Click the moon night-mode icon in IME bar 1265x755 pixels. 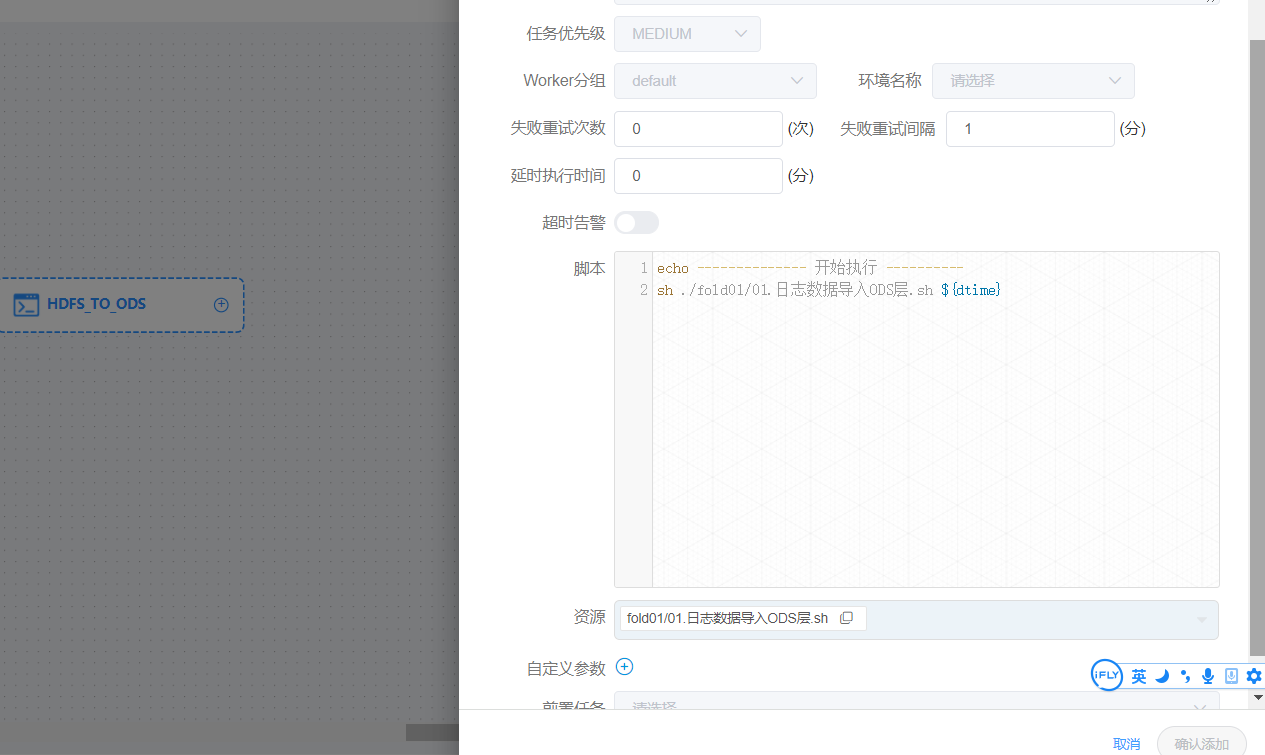coord(1162,676)
